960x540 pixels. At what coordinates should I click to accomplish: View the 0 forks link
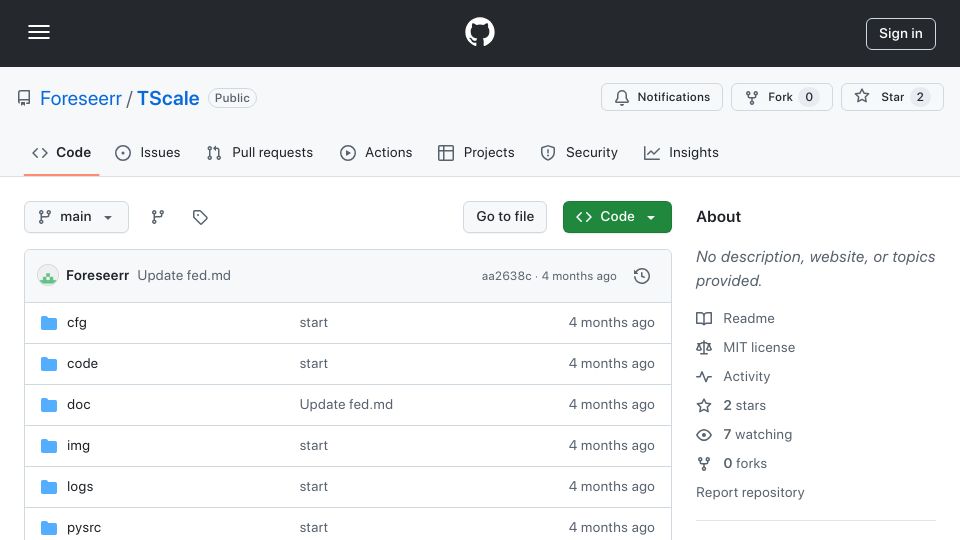point(745,463)
